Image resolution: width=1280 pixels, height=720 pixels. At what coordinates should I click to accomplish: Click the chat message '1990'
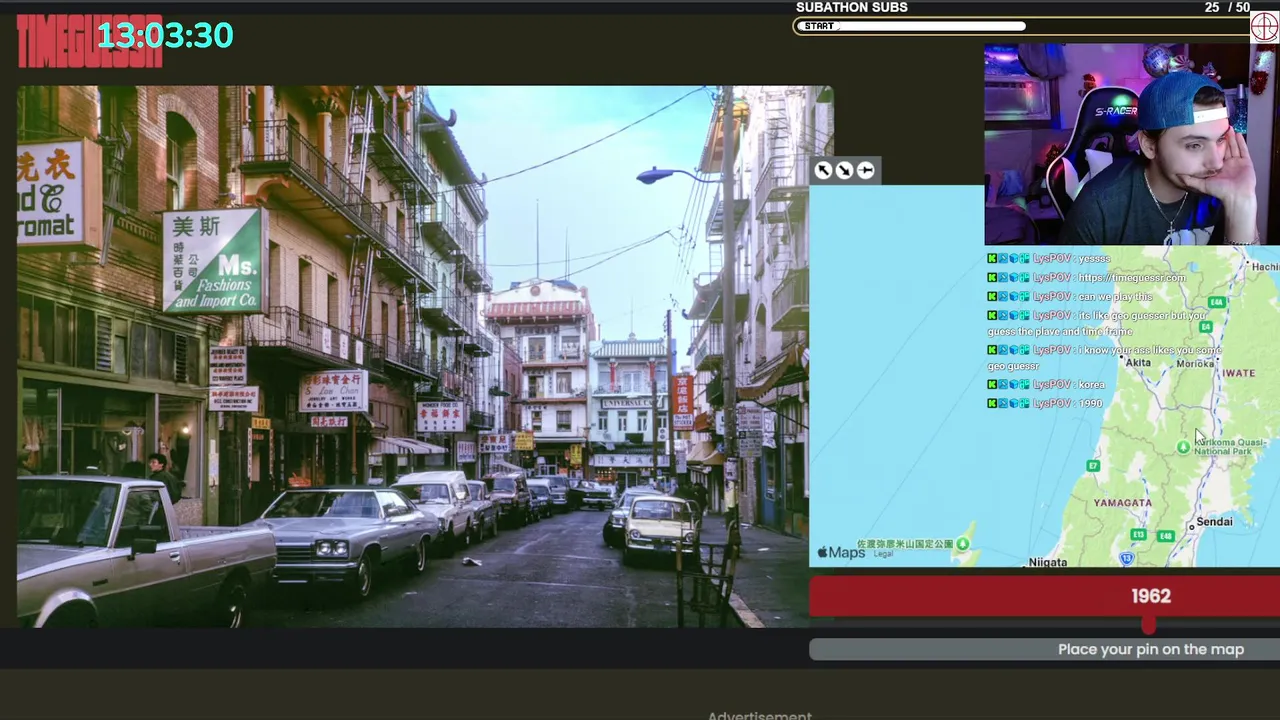click(1089, 403)
